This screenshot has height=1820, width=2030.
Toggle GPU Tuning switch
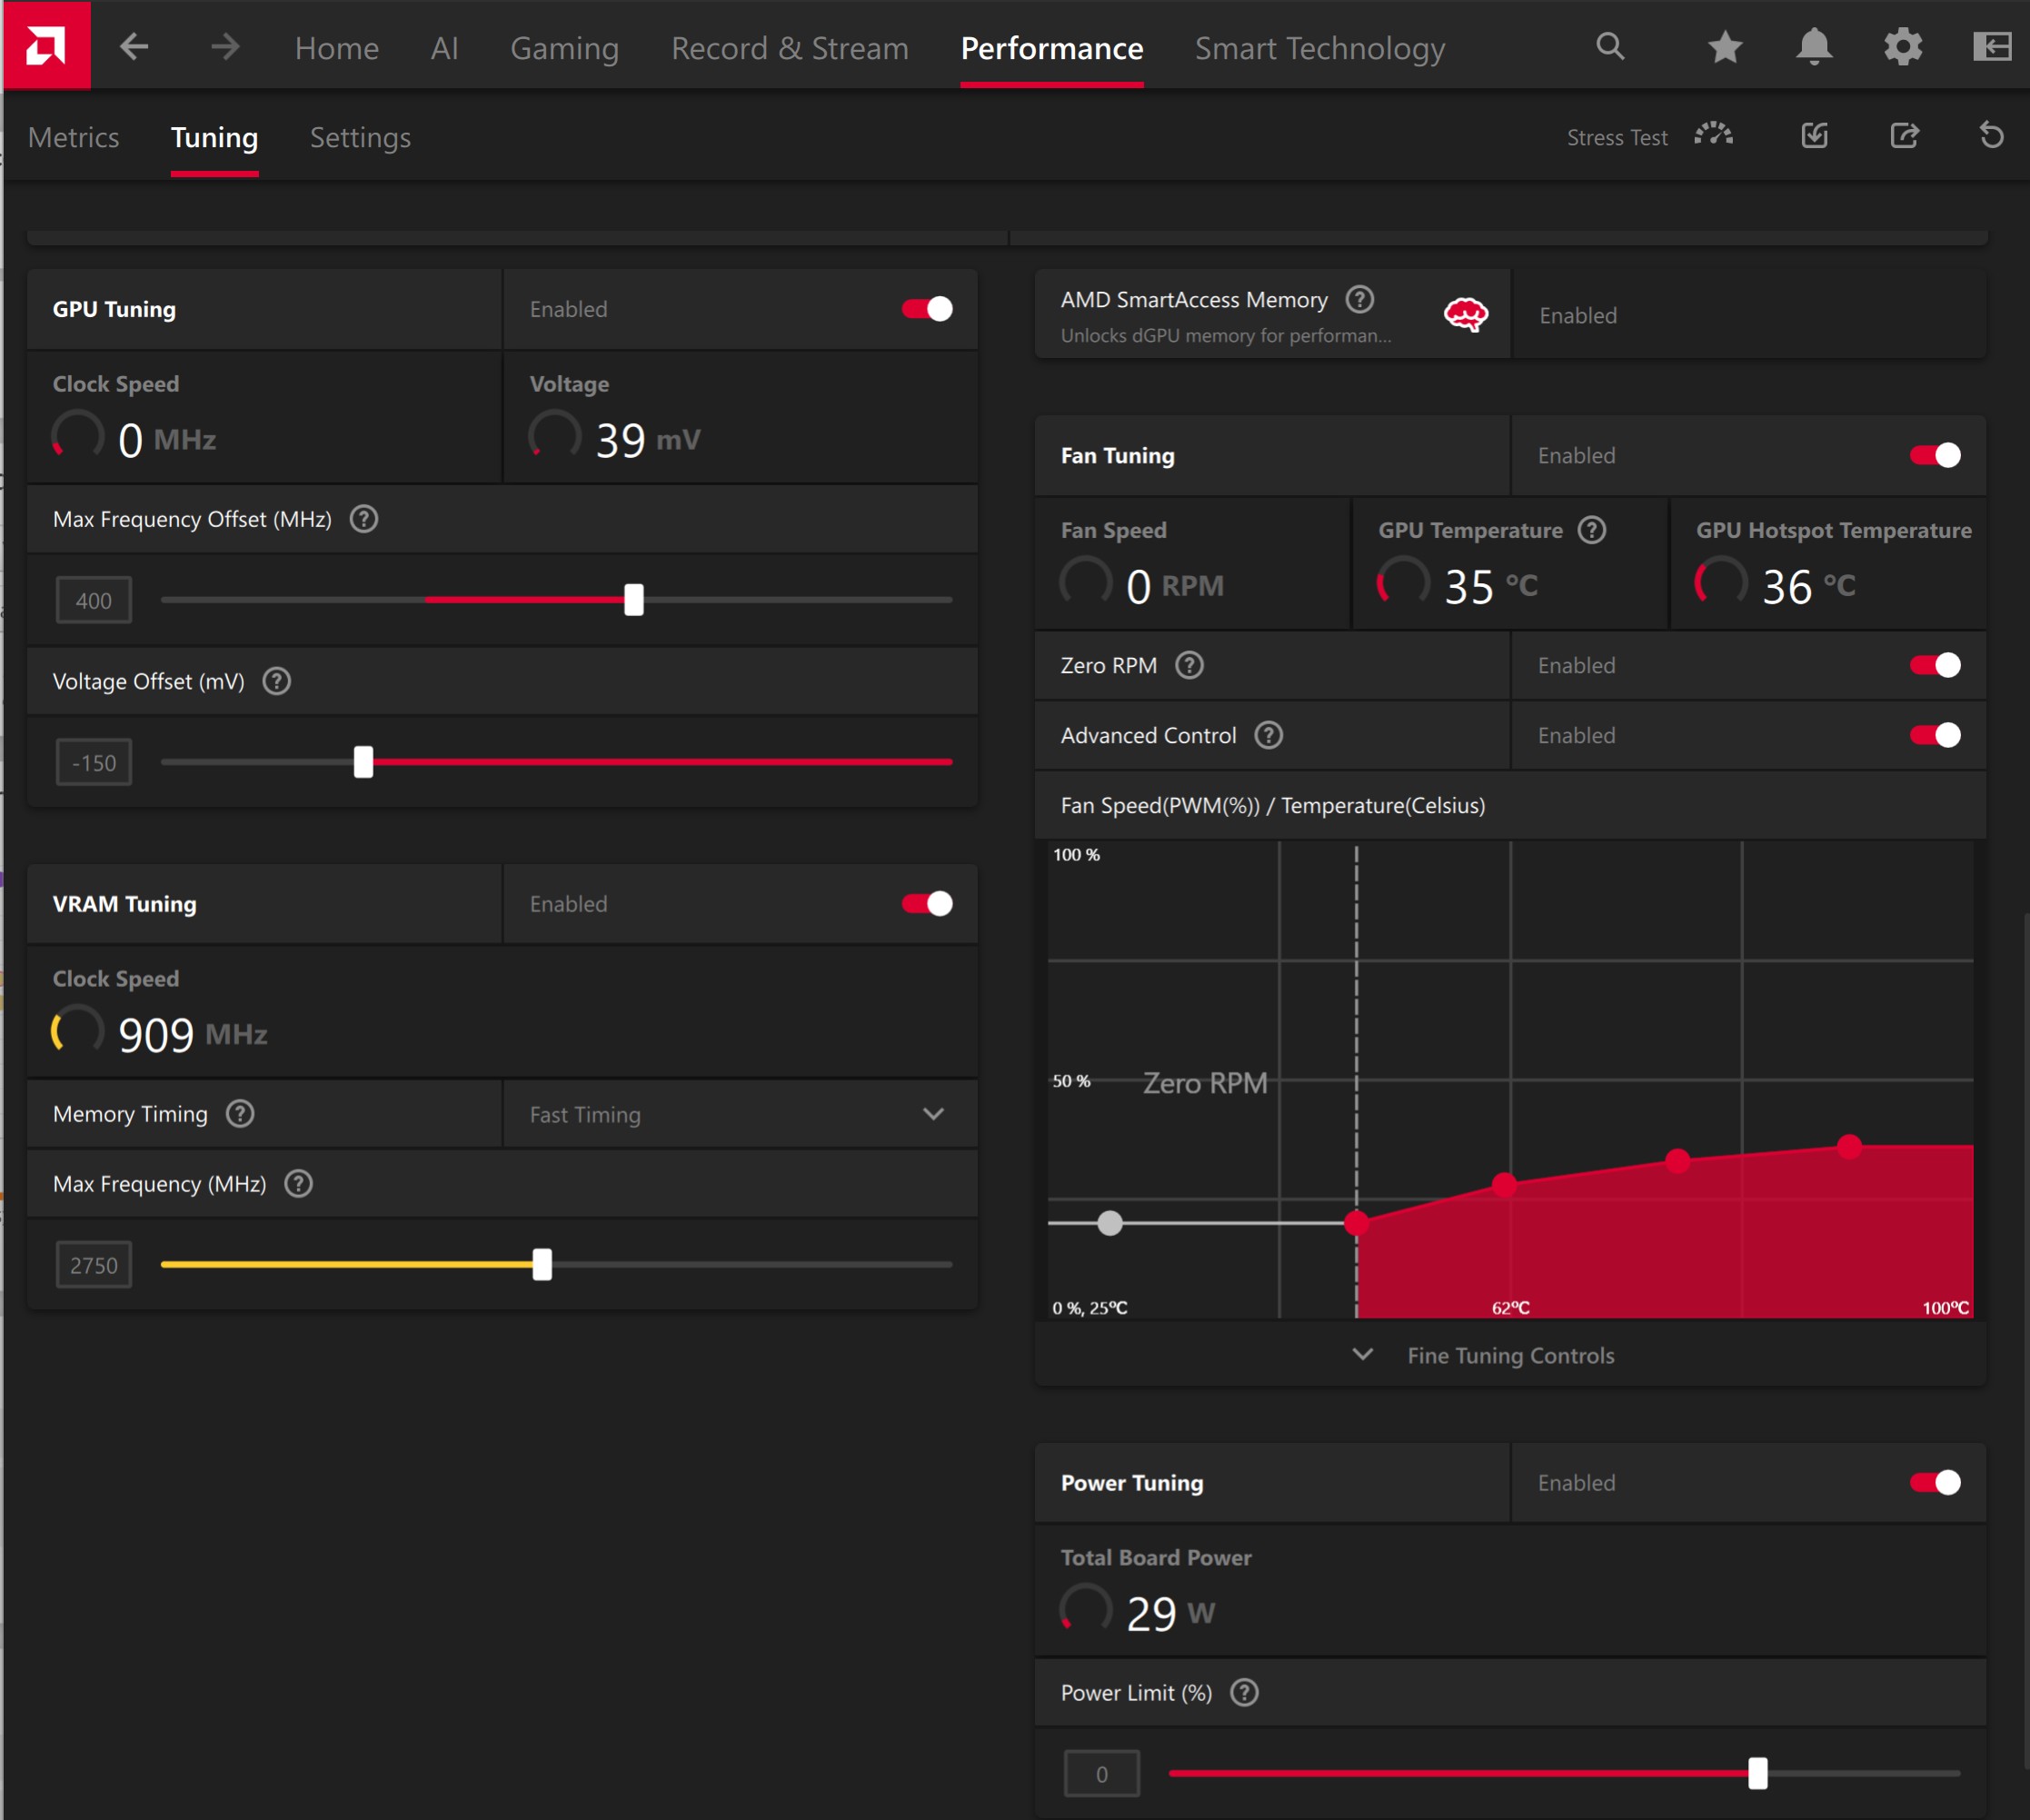point(927,309)
